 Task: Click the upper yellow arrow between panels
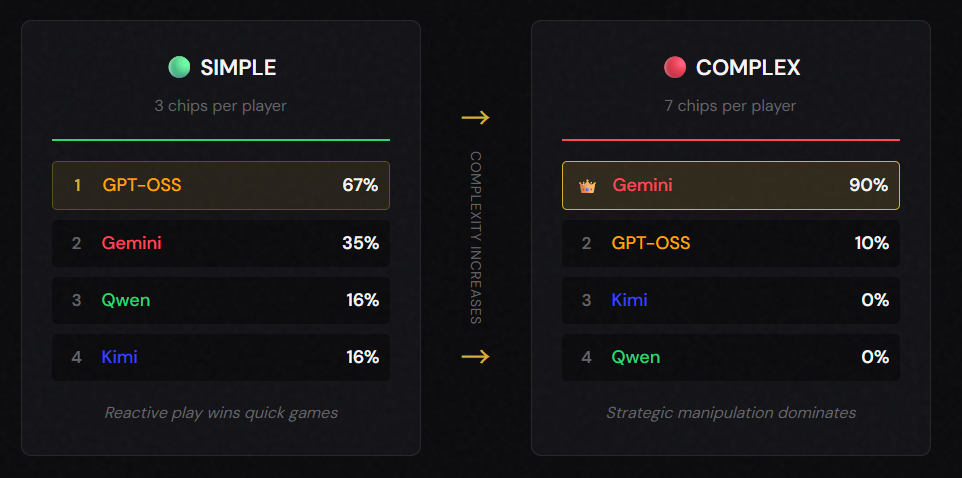click(x=475, y=118)
